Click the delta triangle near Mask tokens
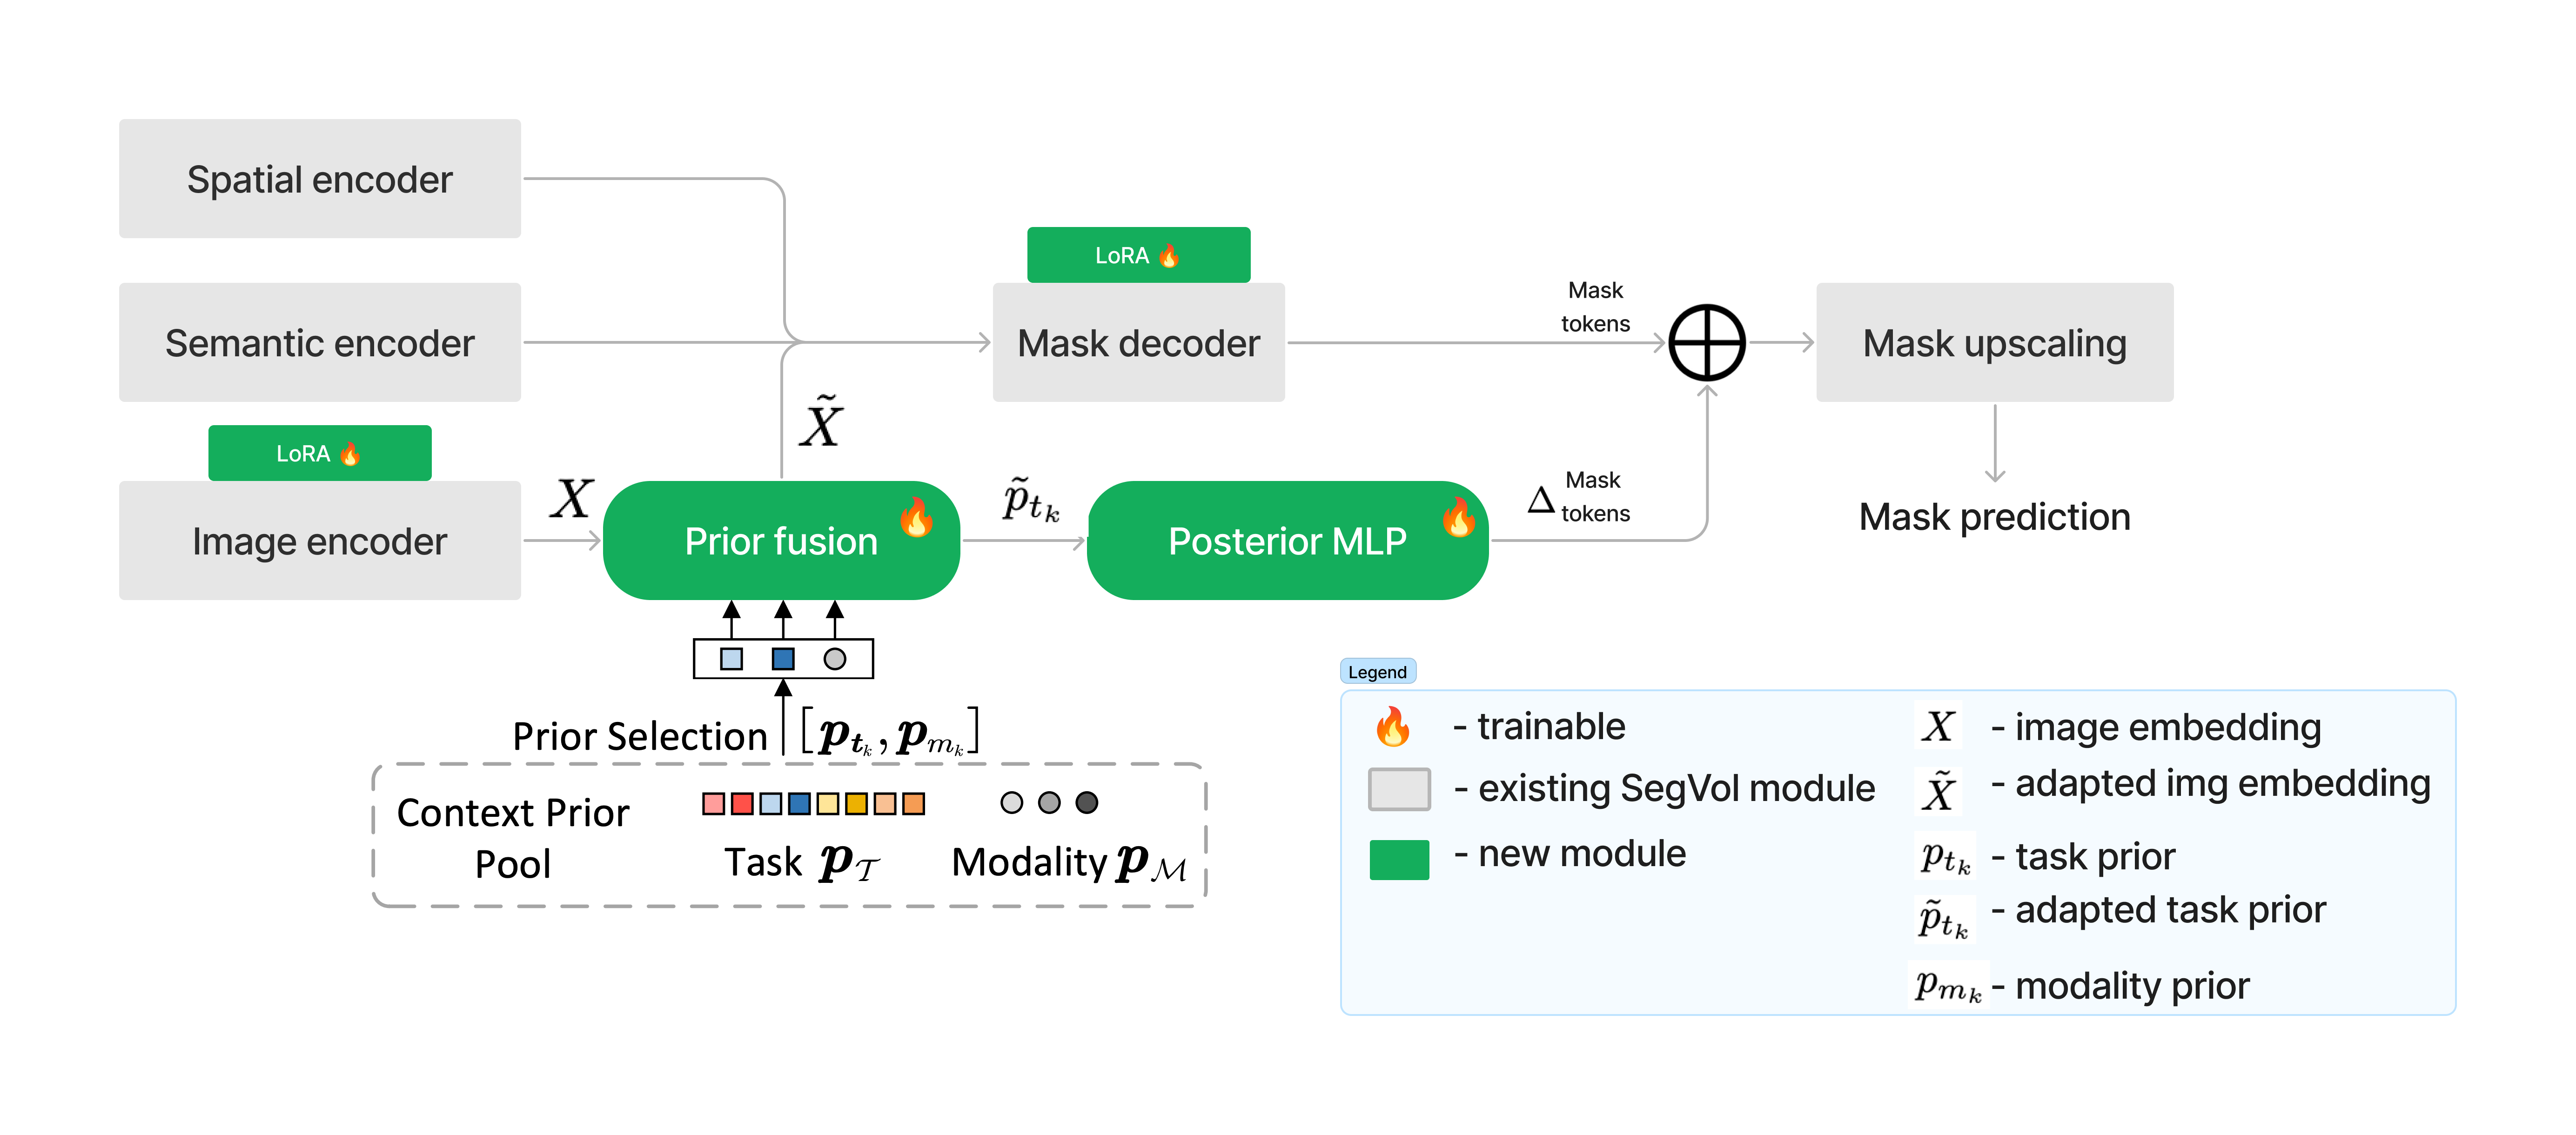Image resolution: width=2576 pixels, height=1135 pixels. point(1541,500)
